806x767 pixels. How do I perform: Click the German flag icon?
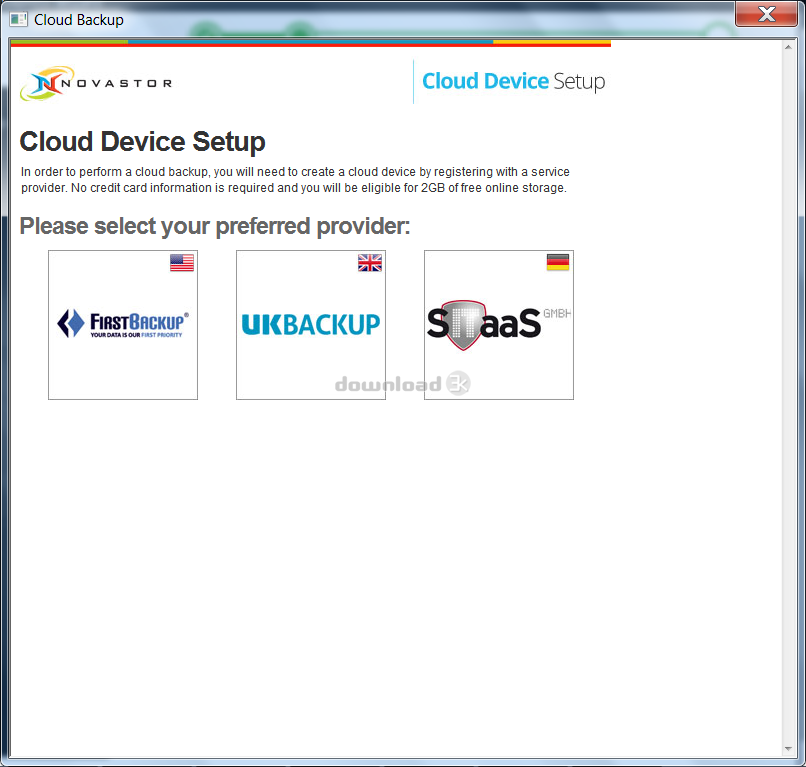[558, 263]
